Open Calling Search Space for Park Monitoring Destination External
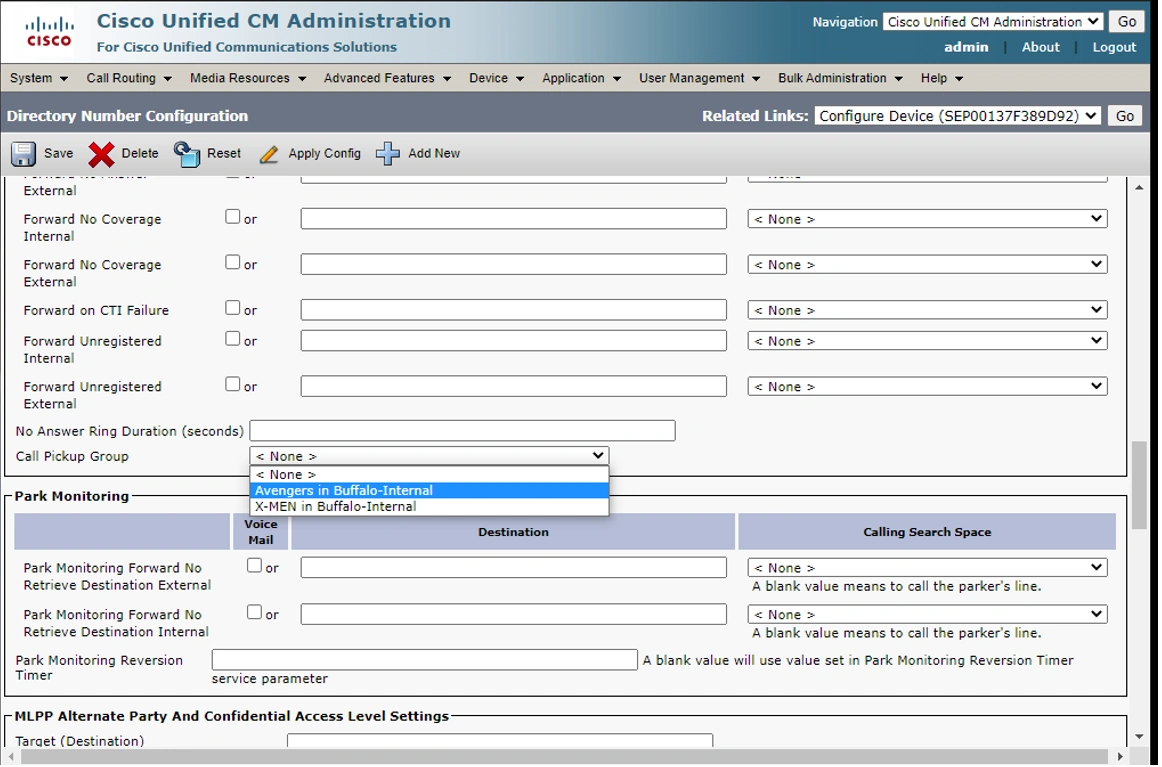The width and height of the screenshot is (1162, 767). coord(927,568)
